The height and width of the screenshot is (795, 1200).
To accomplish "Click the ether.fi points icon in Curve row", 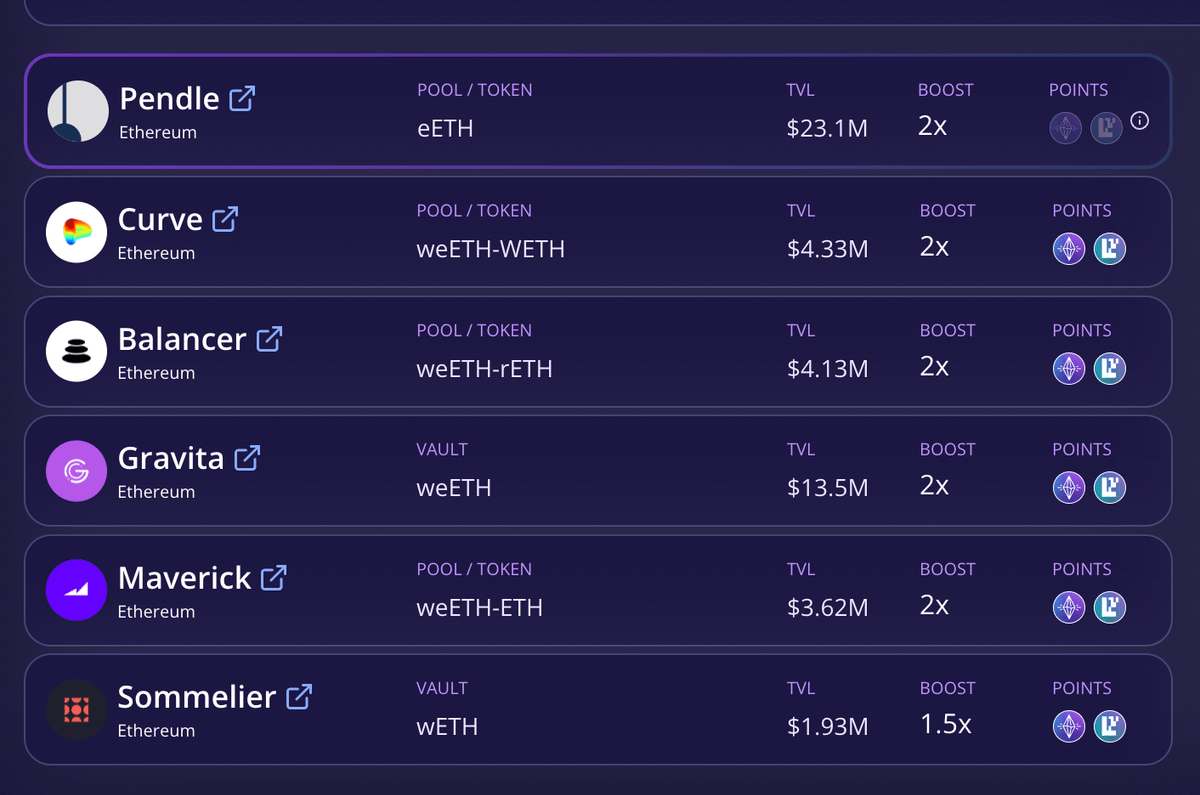I will pyautogui.click(x=1069, y=249).
